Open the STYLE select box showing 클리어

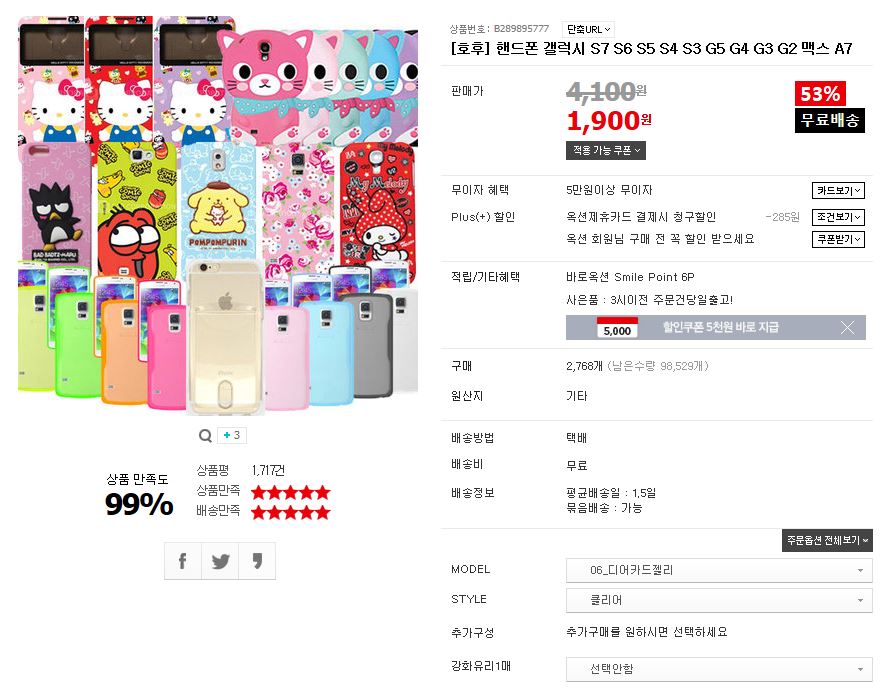tap(718, 600)
